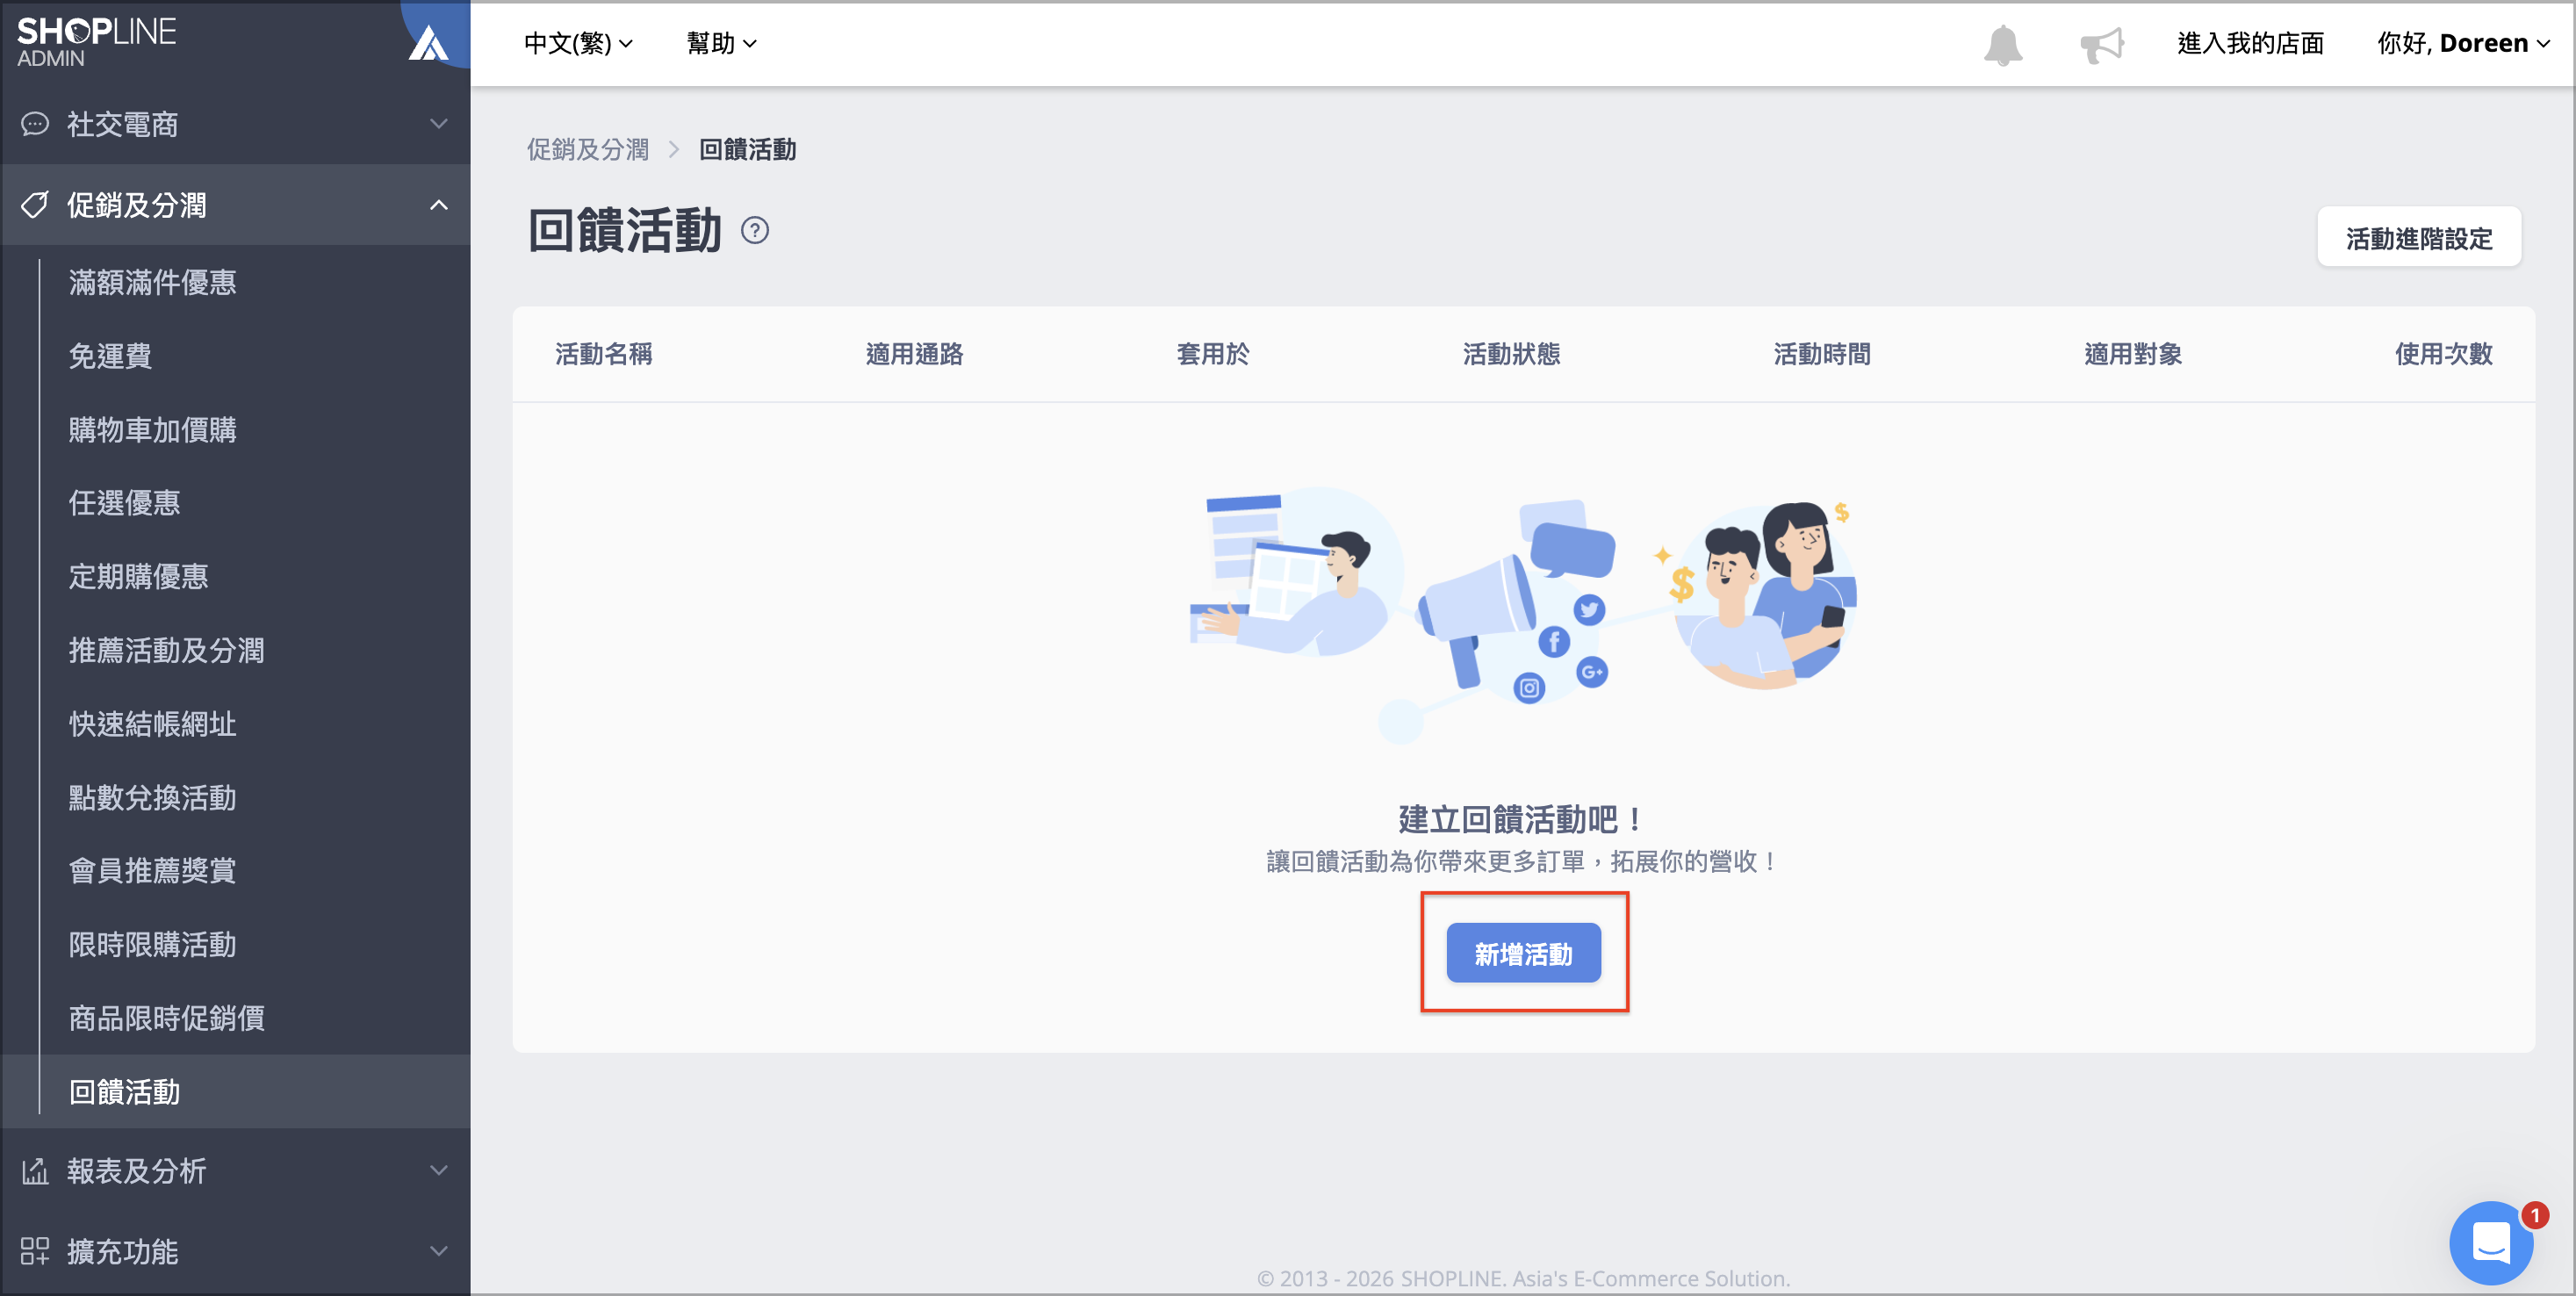The width and height of the screenshot is (2576, 1296).
Task: Click the 促銷及分潤 breadcrumb link
Action: click(588, 150)
